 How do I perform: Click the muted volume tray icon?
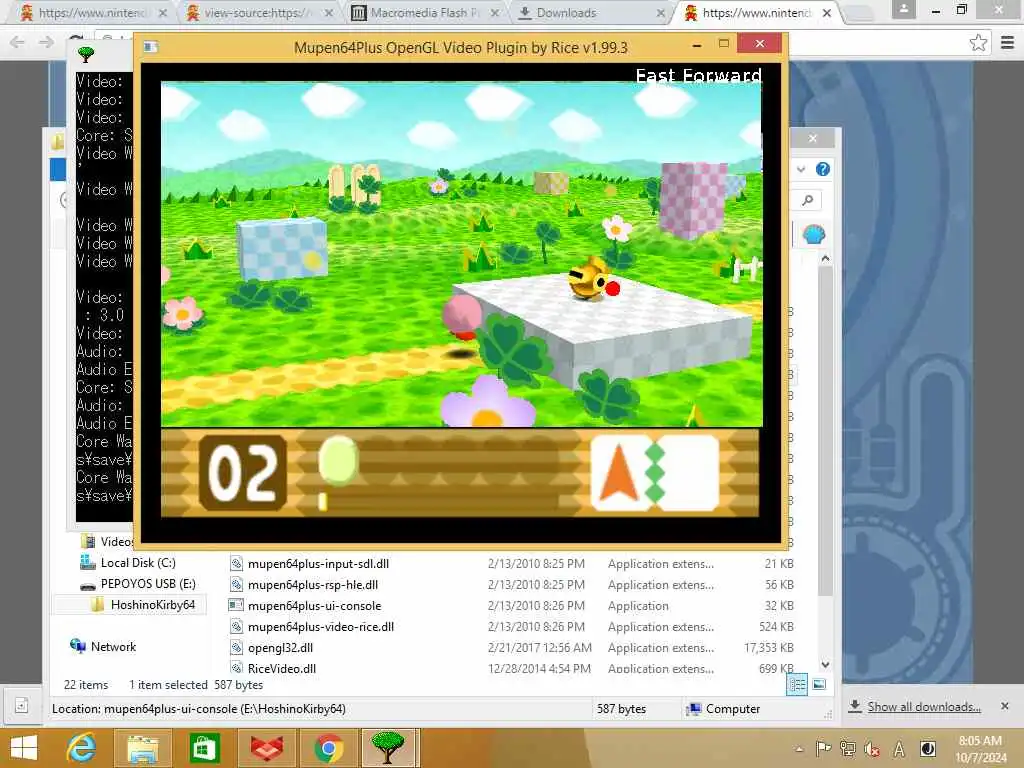pyautogui.click(x=872, y=748)
